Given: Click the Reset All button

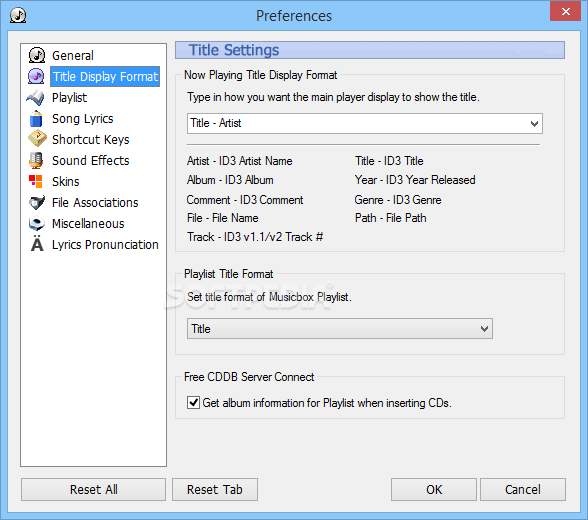Looking at the screenshot, I should point(93,489).
